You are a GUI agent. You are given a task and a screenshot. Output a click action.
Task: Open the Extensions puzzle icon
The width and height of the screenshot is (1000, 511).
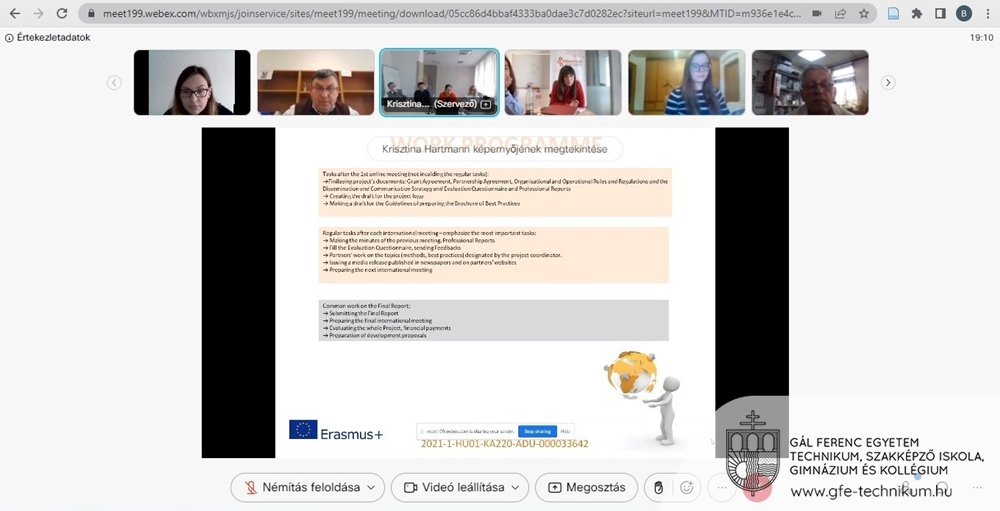(x=917, y=13)
